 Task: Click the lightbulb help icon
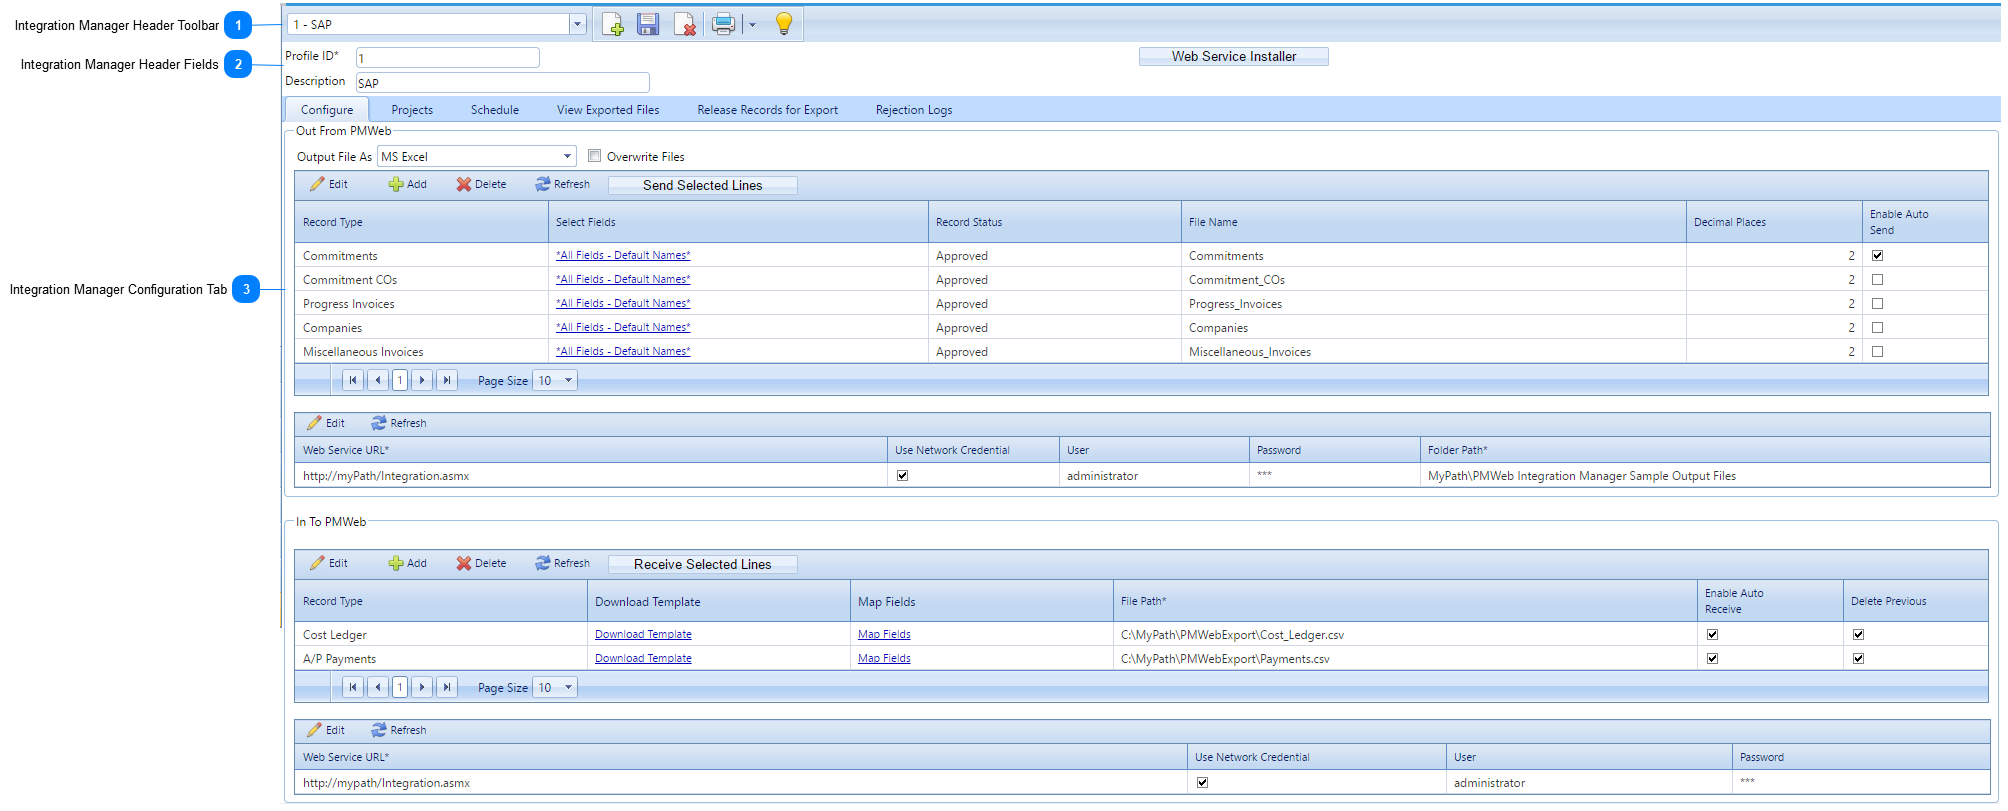pos(784,24)
